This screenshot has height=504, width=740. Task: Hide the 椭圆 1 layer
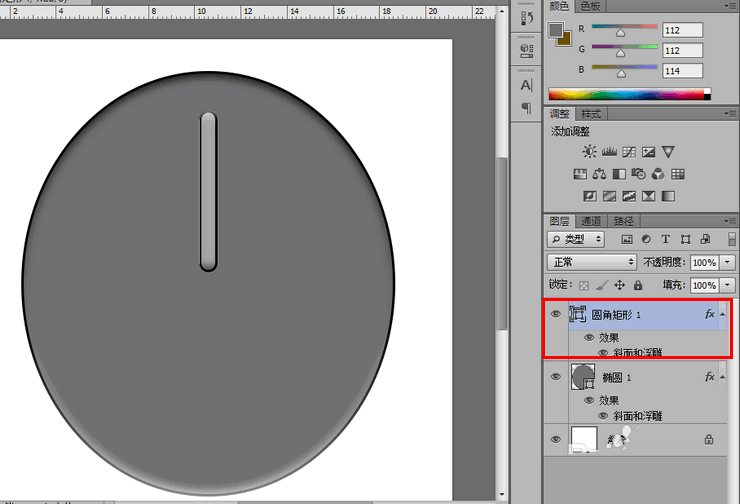coord(556,377)
